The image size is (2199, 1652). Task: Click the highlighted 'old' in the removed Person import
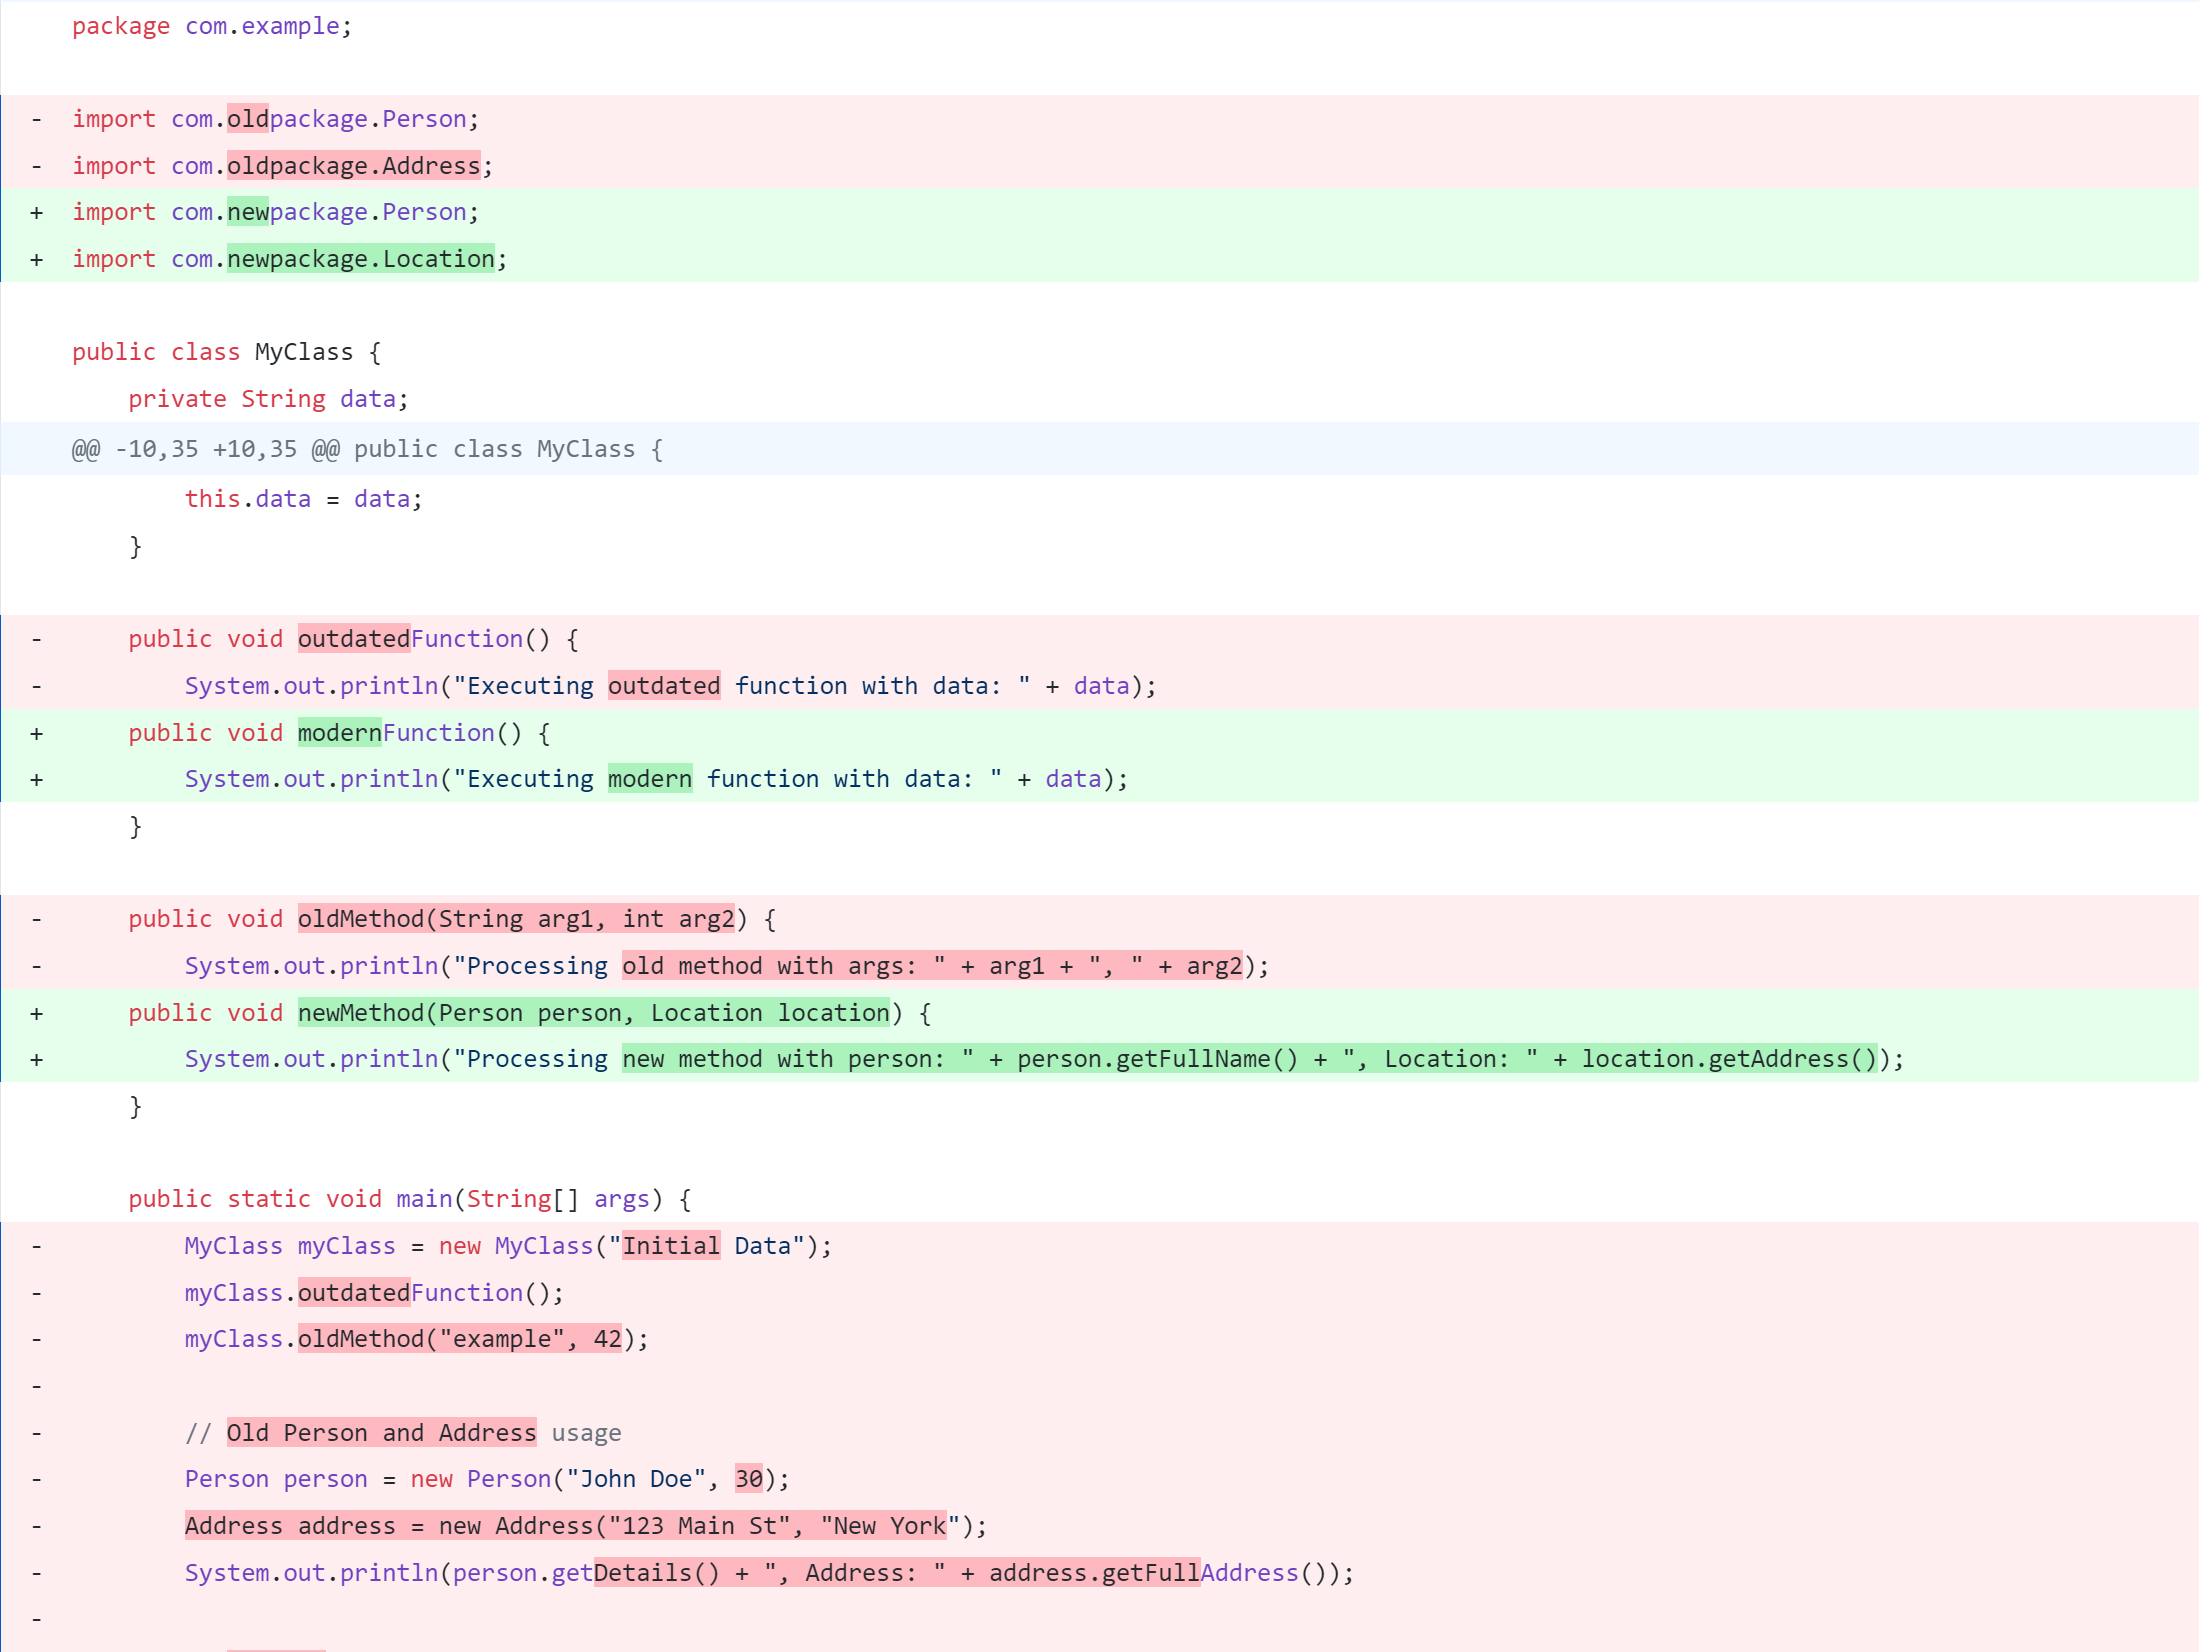pos(247,119)
